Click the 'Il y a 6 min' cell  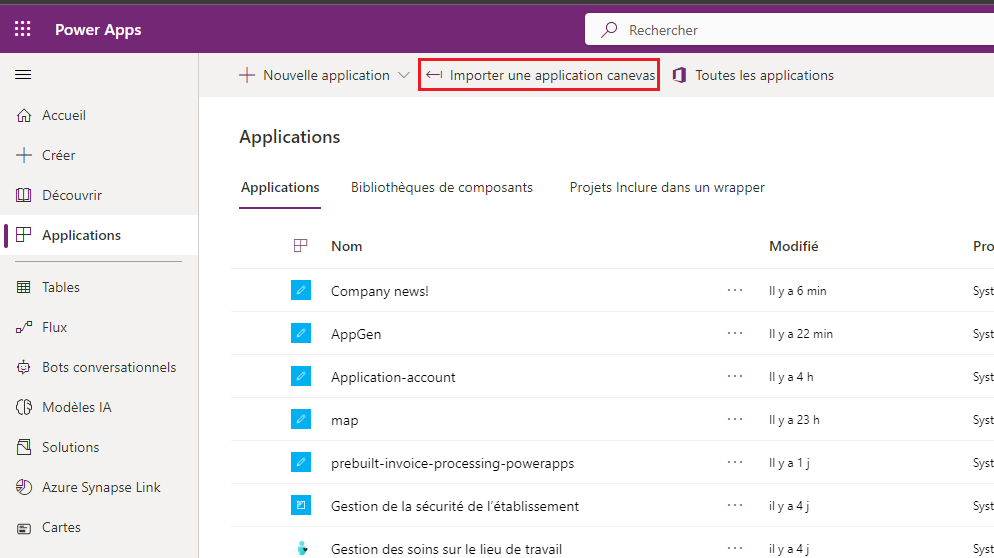[x=797, y=291]
